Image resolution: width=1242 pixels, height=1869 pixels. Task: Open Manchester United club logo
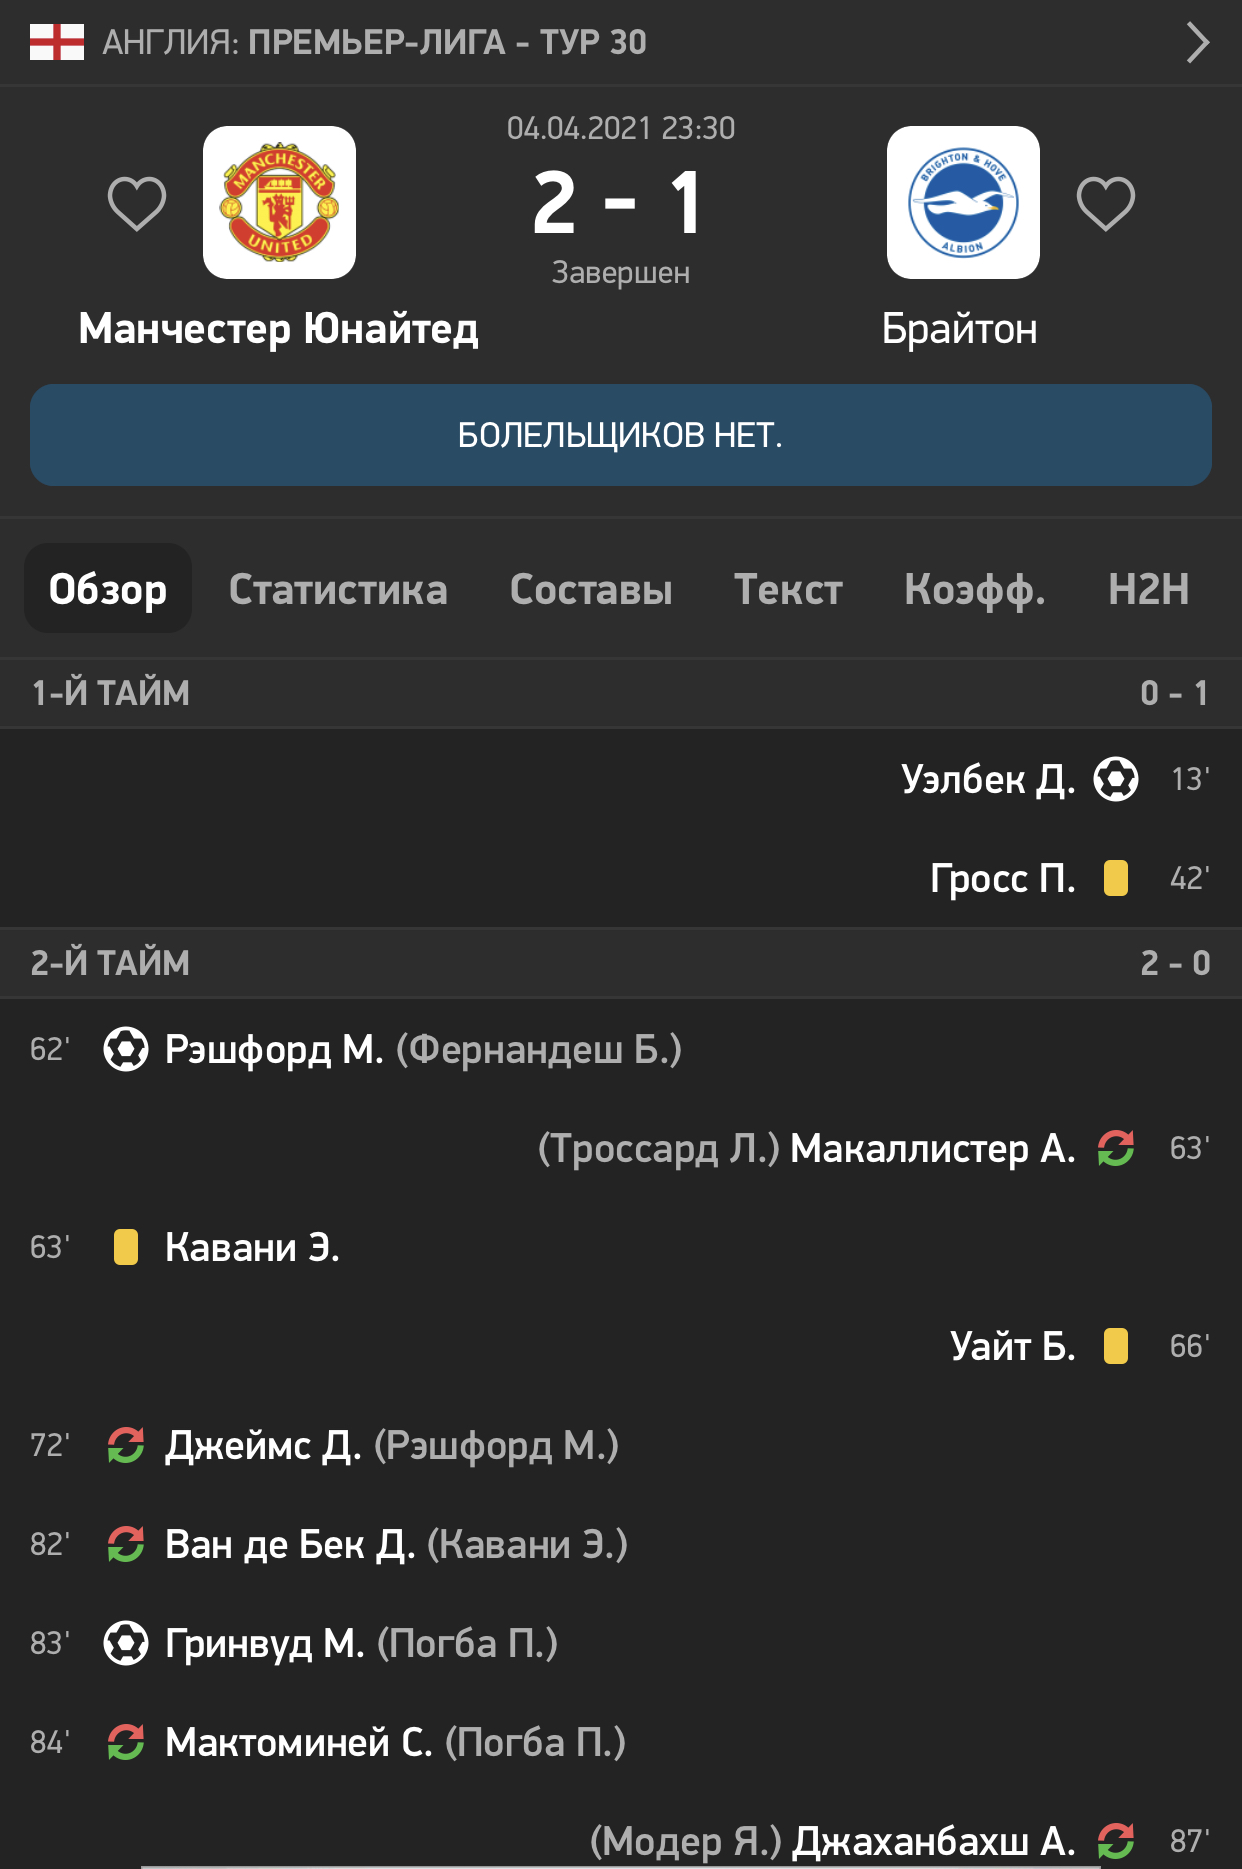pos(279,202)
